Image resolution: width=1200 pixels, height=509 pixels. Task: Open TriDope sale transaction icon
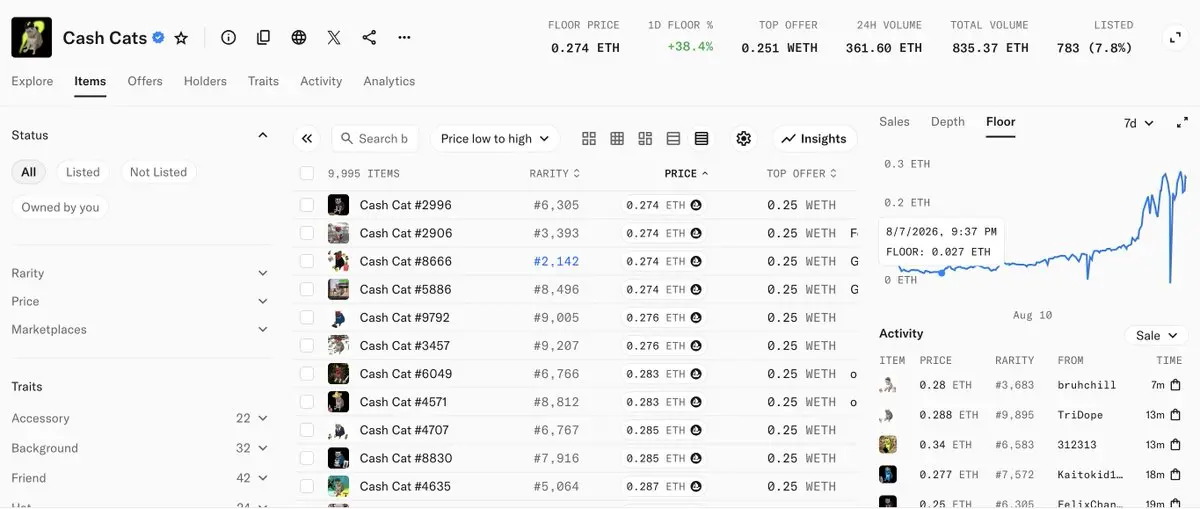coord(1175,415)
